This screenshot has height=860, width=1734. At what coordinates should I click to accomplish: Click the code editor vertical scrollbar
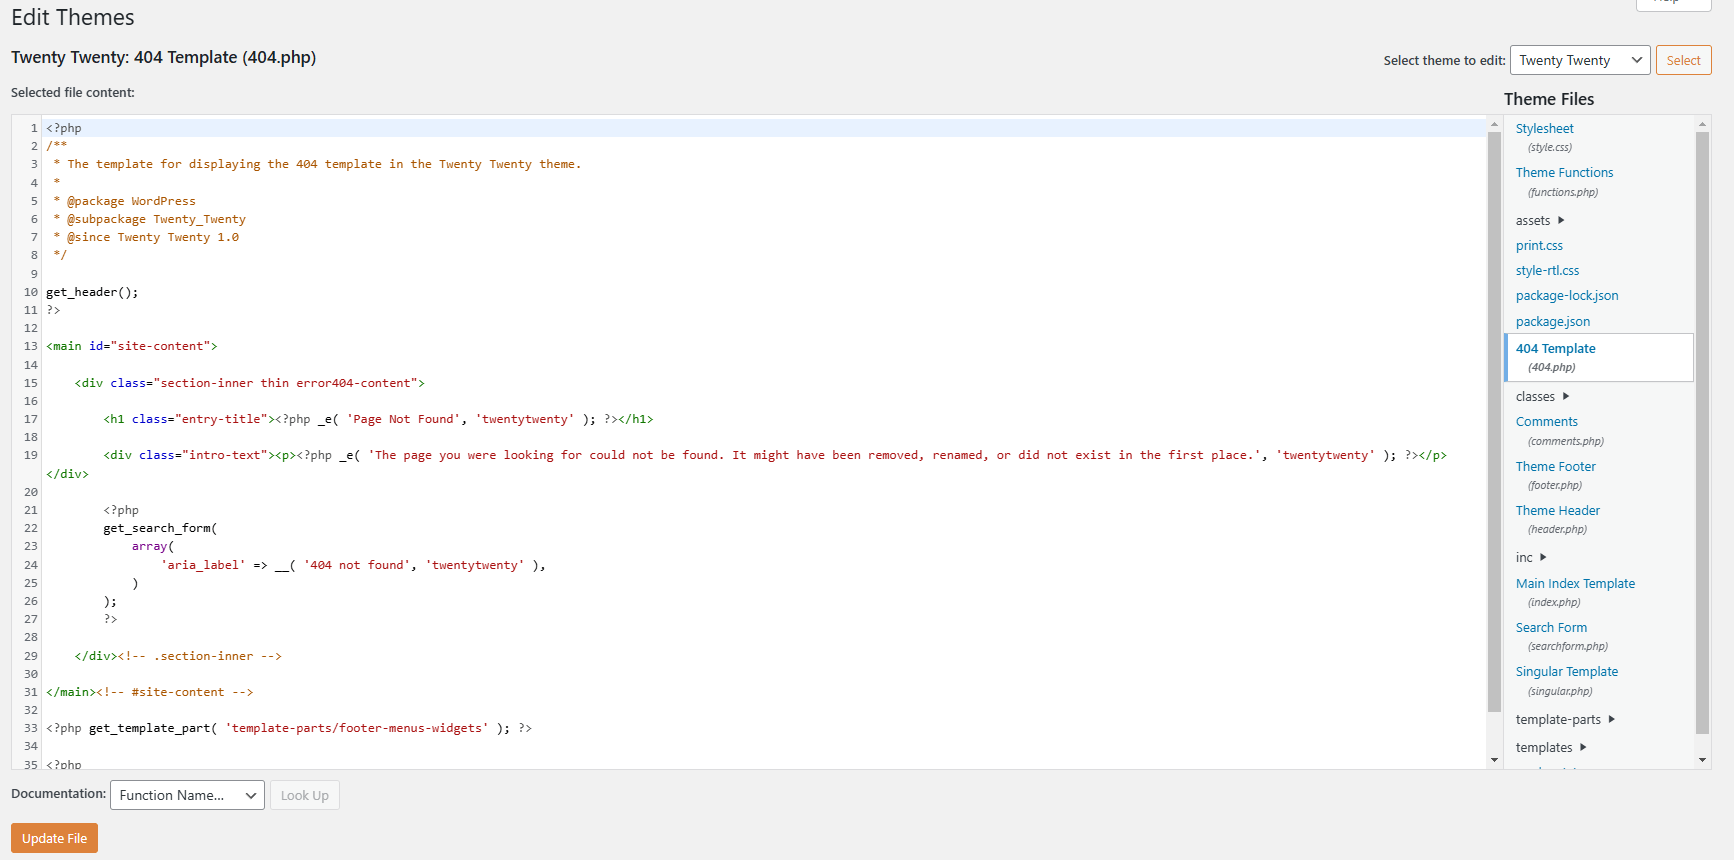click(1494, 420)
